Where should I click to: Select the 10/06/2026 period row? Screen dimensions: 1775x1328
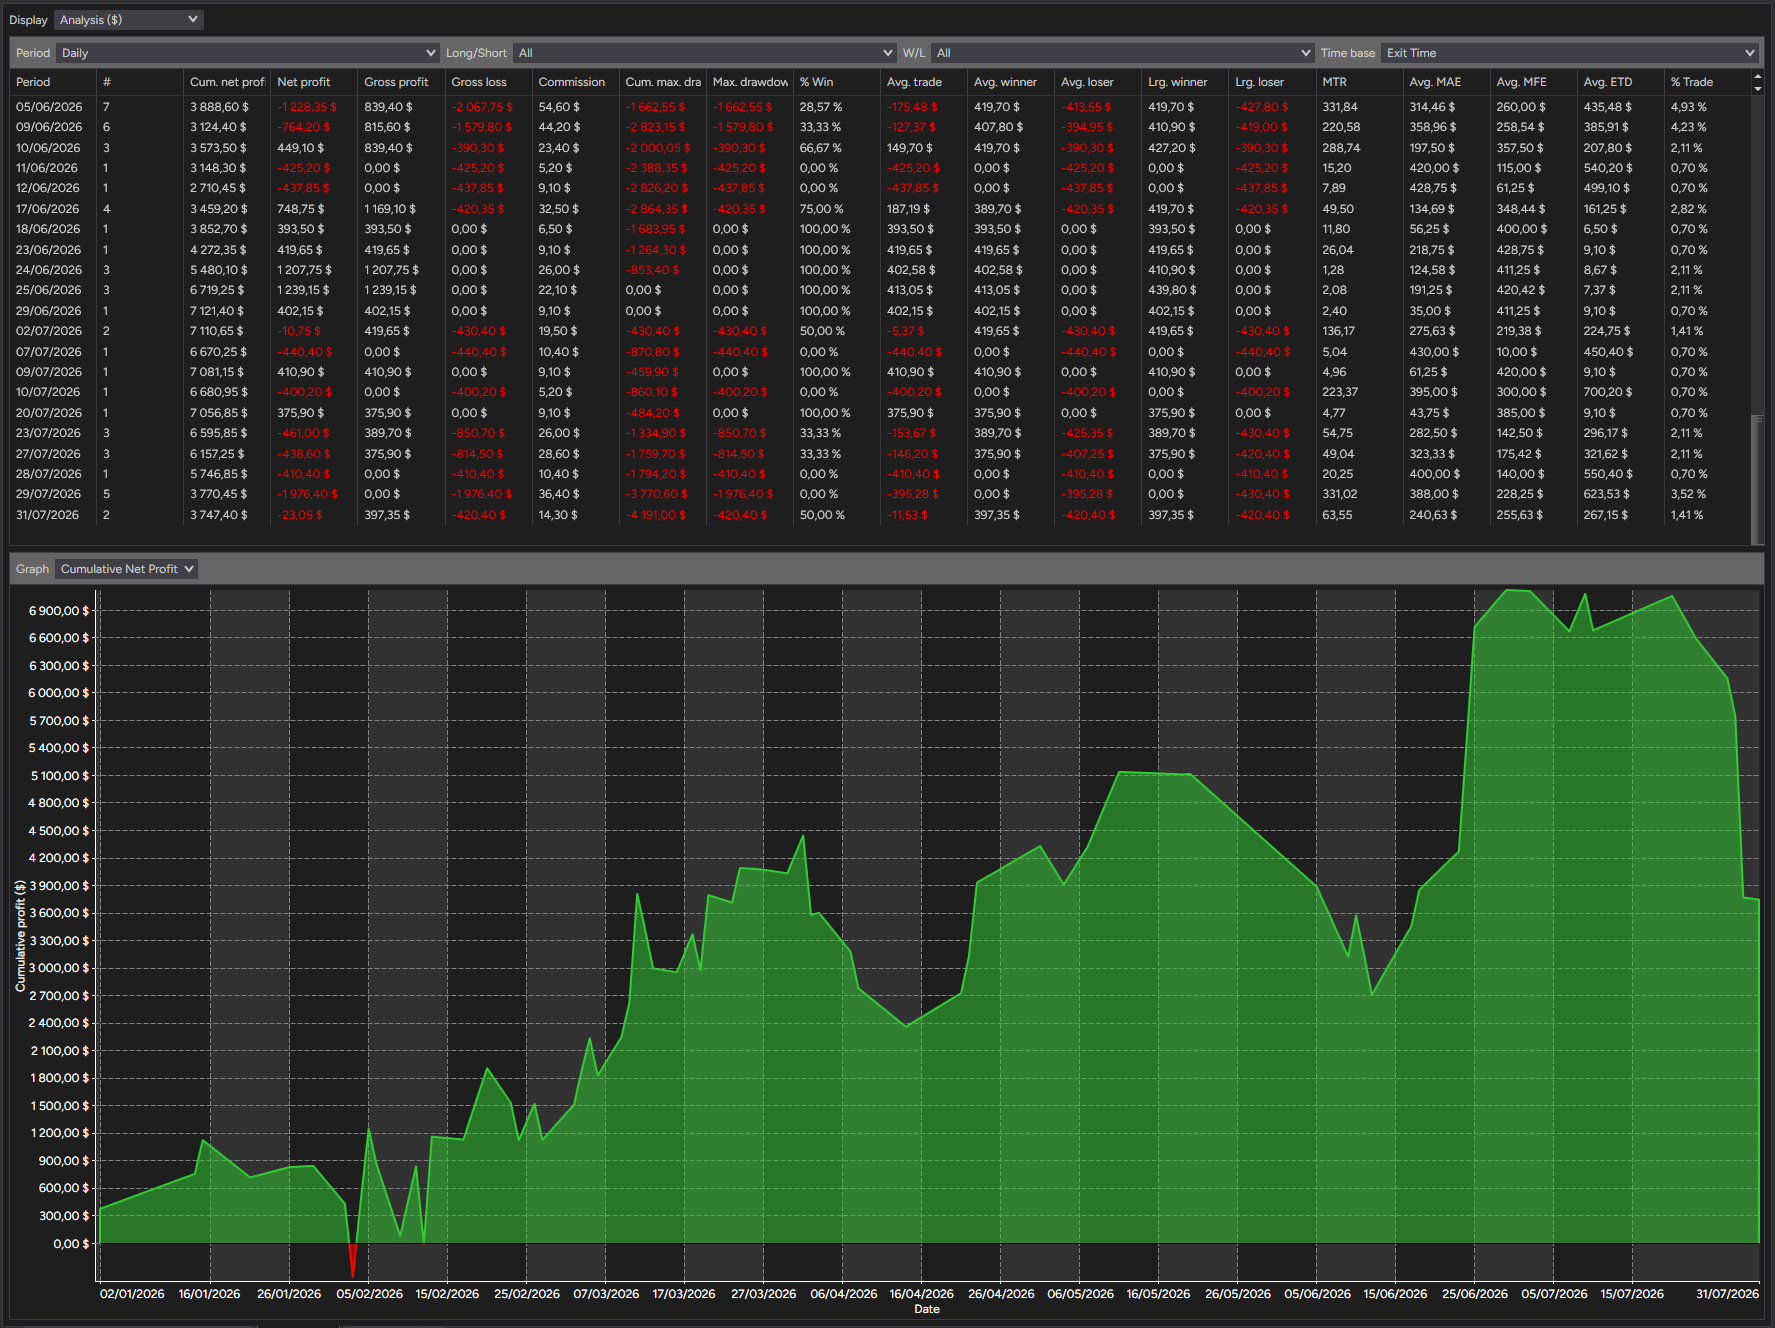pyautogui.click(x=880, y=148)
